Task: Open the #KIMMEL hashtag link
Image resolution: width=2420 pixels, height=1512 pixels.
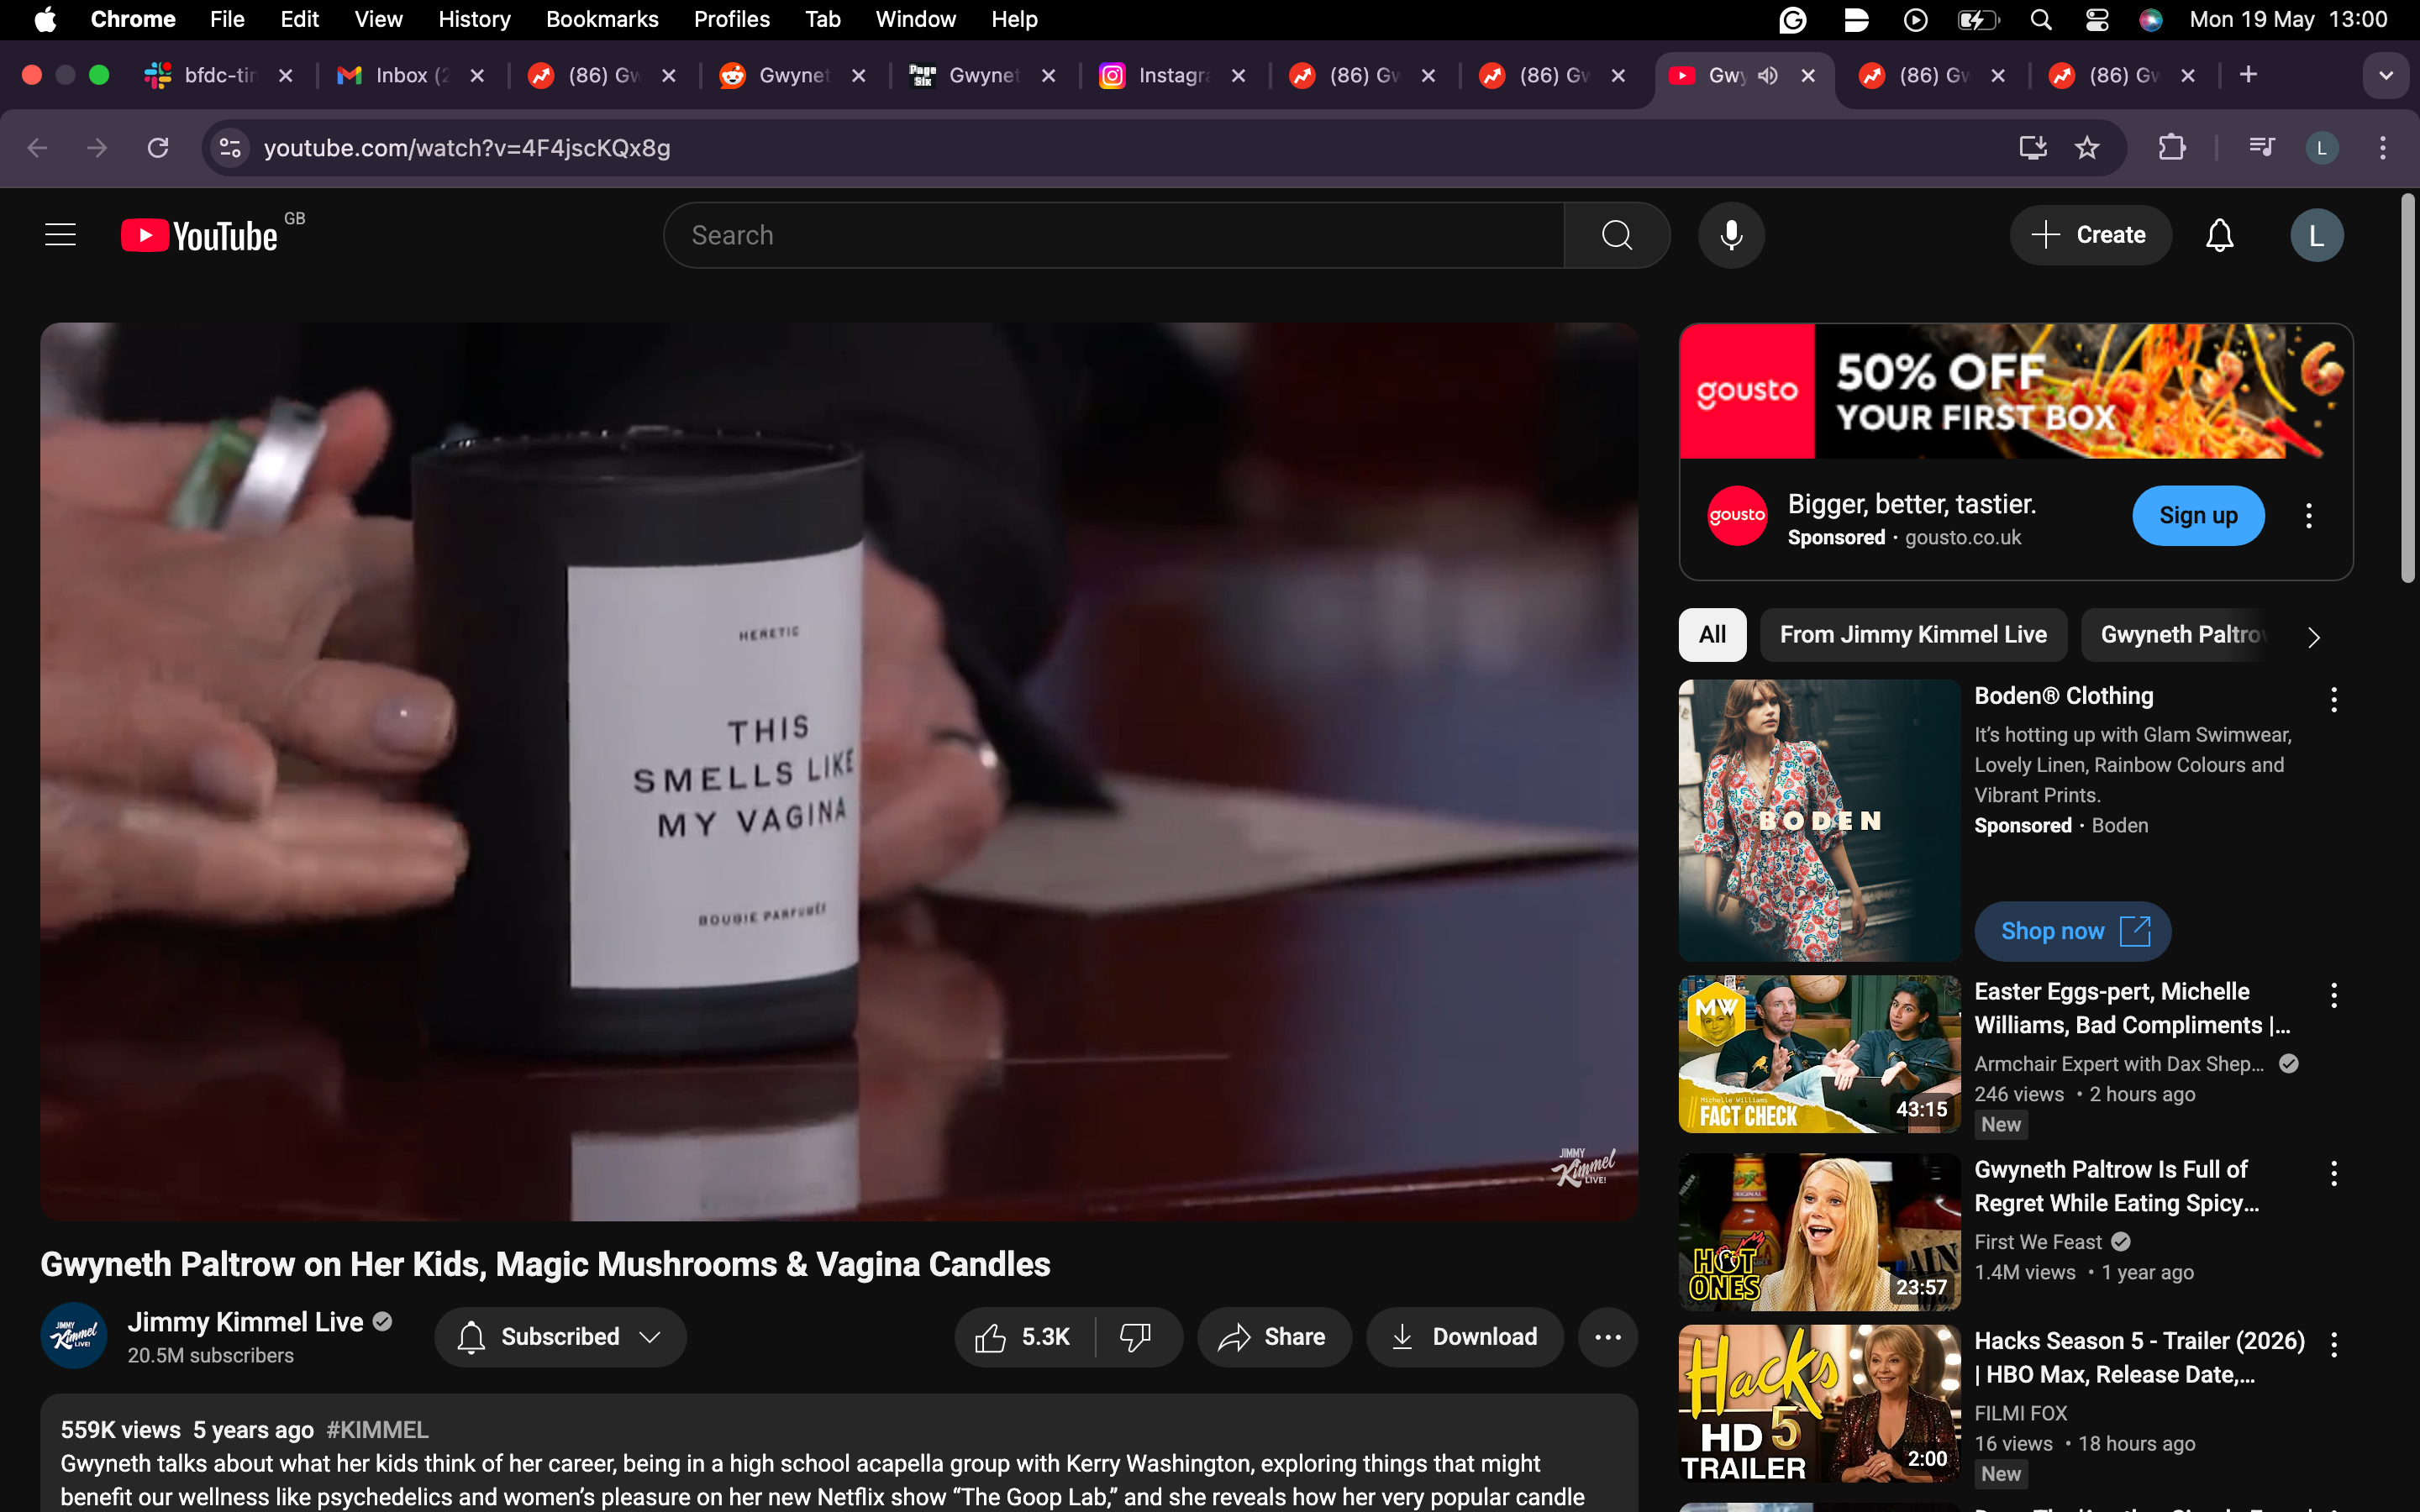Action: coord(376,1429)
